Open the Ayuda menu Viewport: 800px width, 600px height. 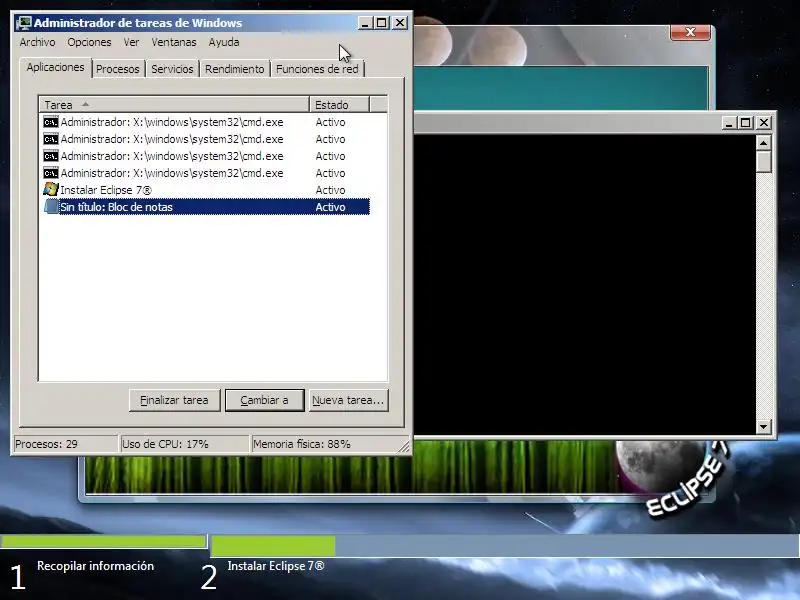pyautogui.click(x=224, y=42)
